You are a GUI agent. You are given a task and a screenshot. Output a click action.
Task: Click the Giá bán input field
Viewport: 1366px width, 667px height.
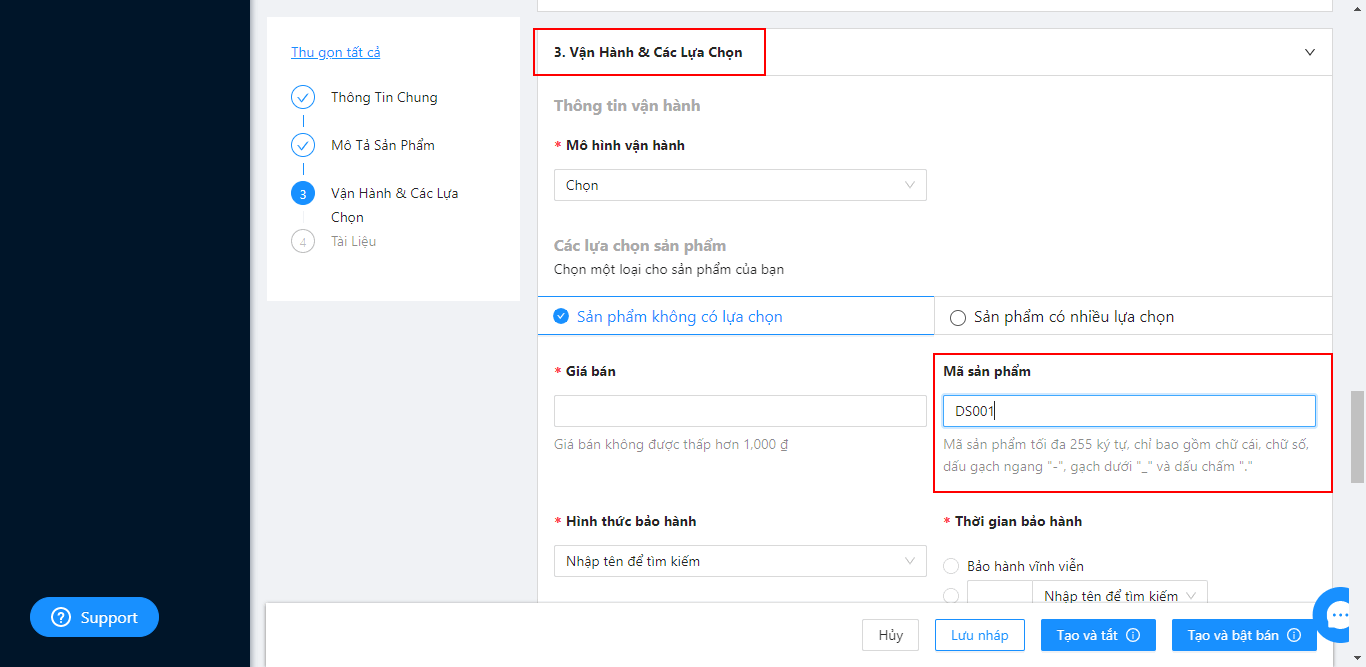click(740, 411)
